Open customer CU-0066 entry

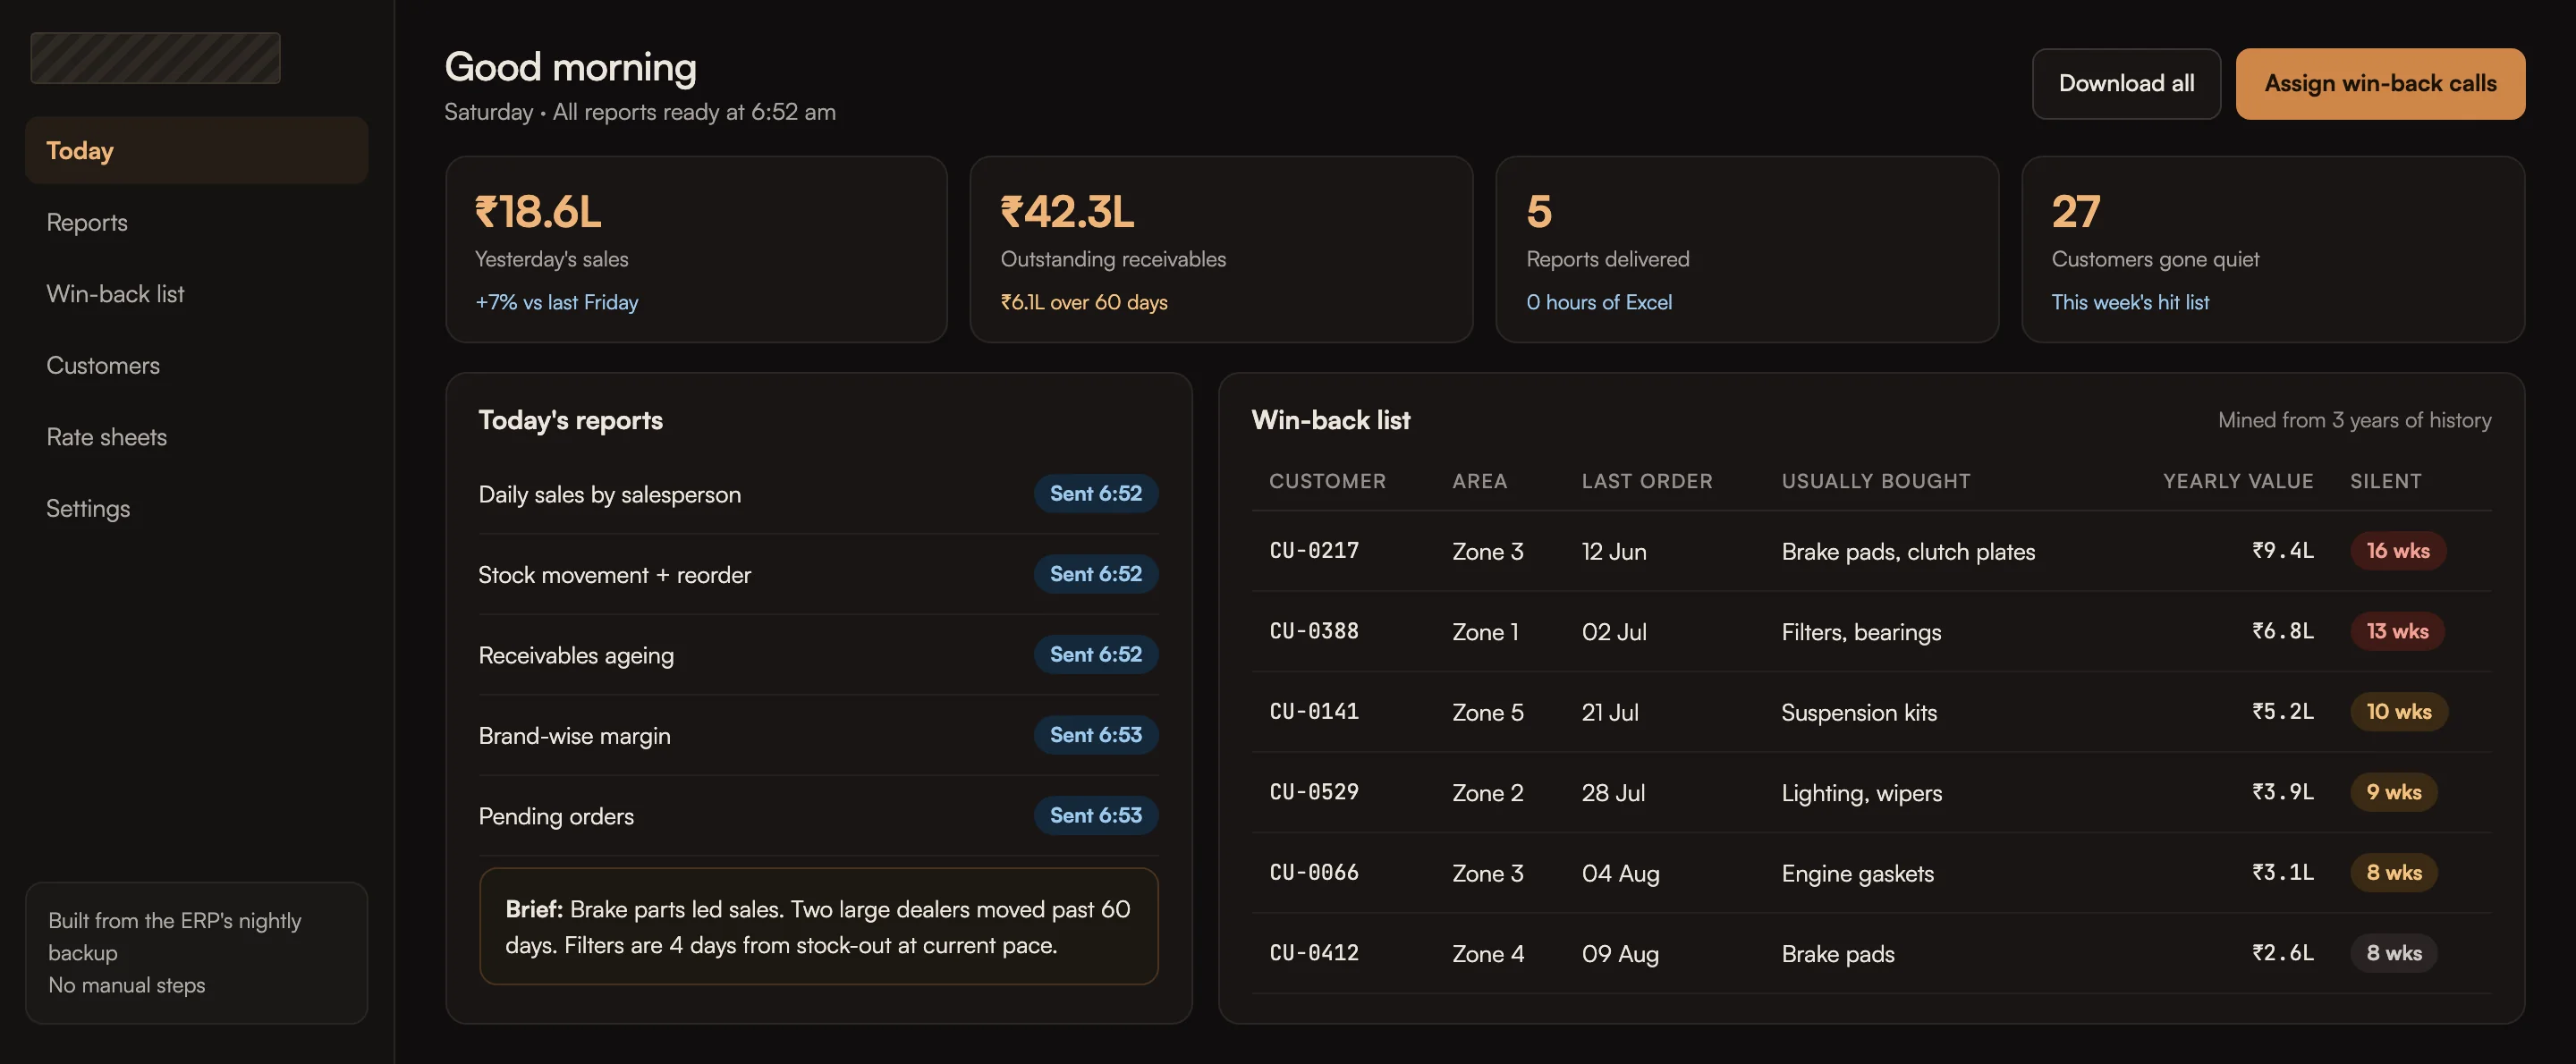tap(1871, 873)
